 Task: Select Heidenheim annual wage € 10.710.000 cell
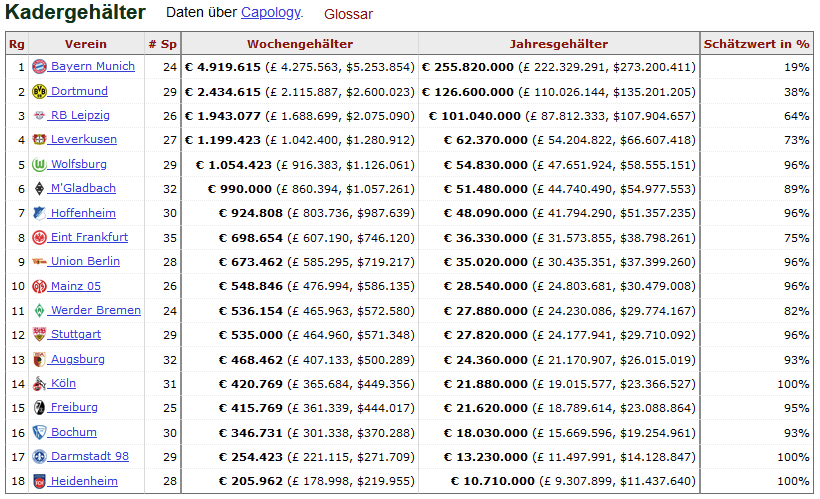[x=559, y=481]
